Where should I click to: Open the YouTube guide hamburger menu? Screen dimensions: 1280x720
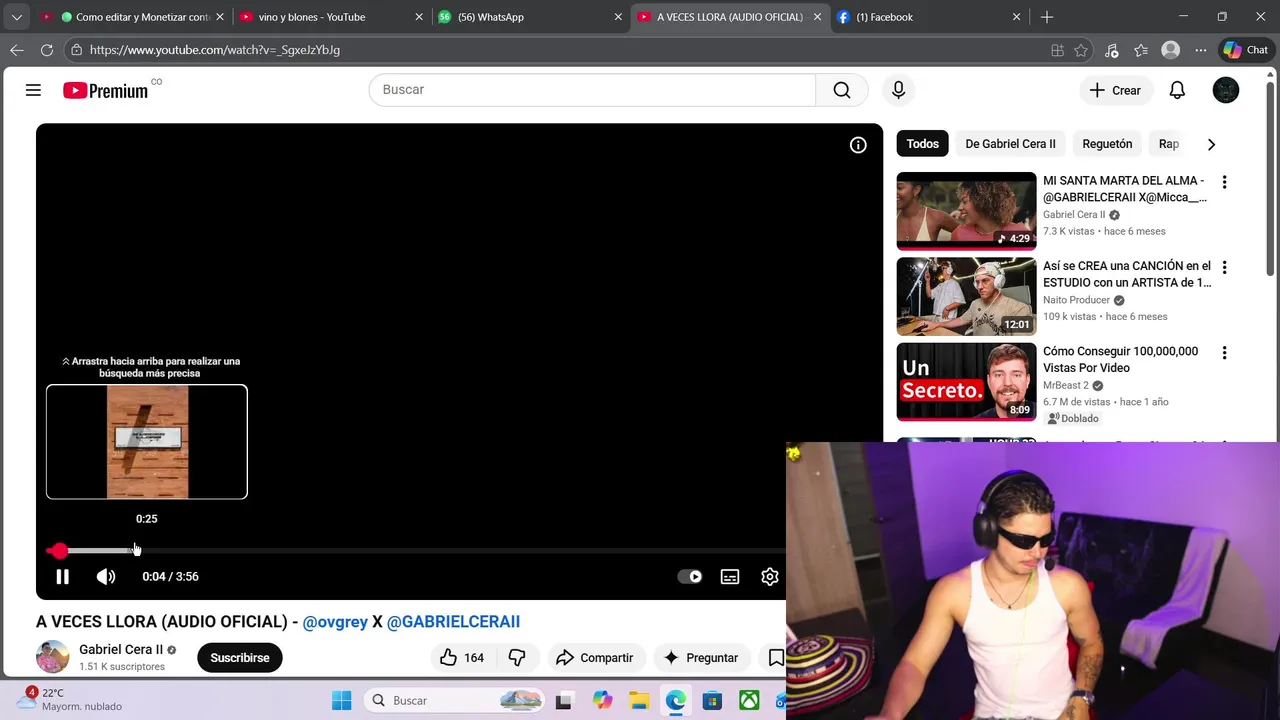(x=33, y=90)
